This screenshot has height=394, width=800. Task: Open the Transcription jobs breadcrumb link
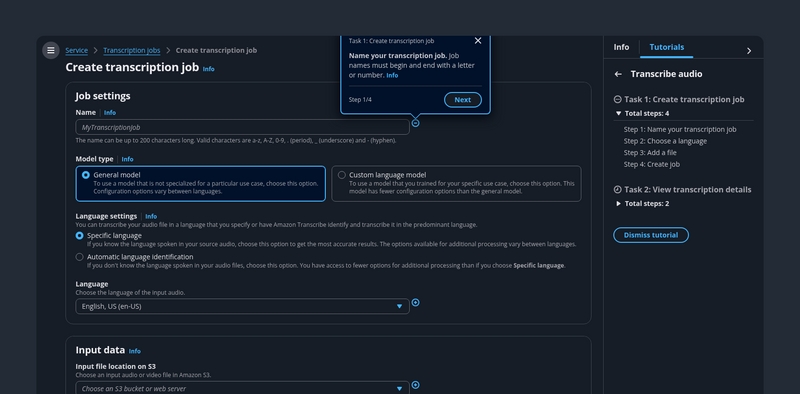(x=132, y=50)
